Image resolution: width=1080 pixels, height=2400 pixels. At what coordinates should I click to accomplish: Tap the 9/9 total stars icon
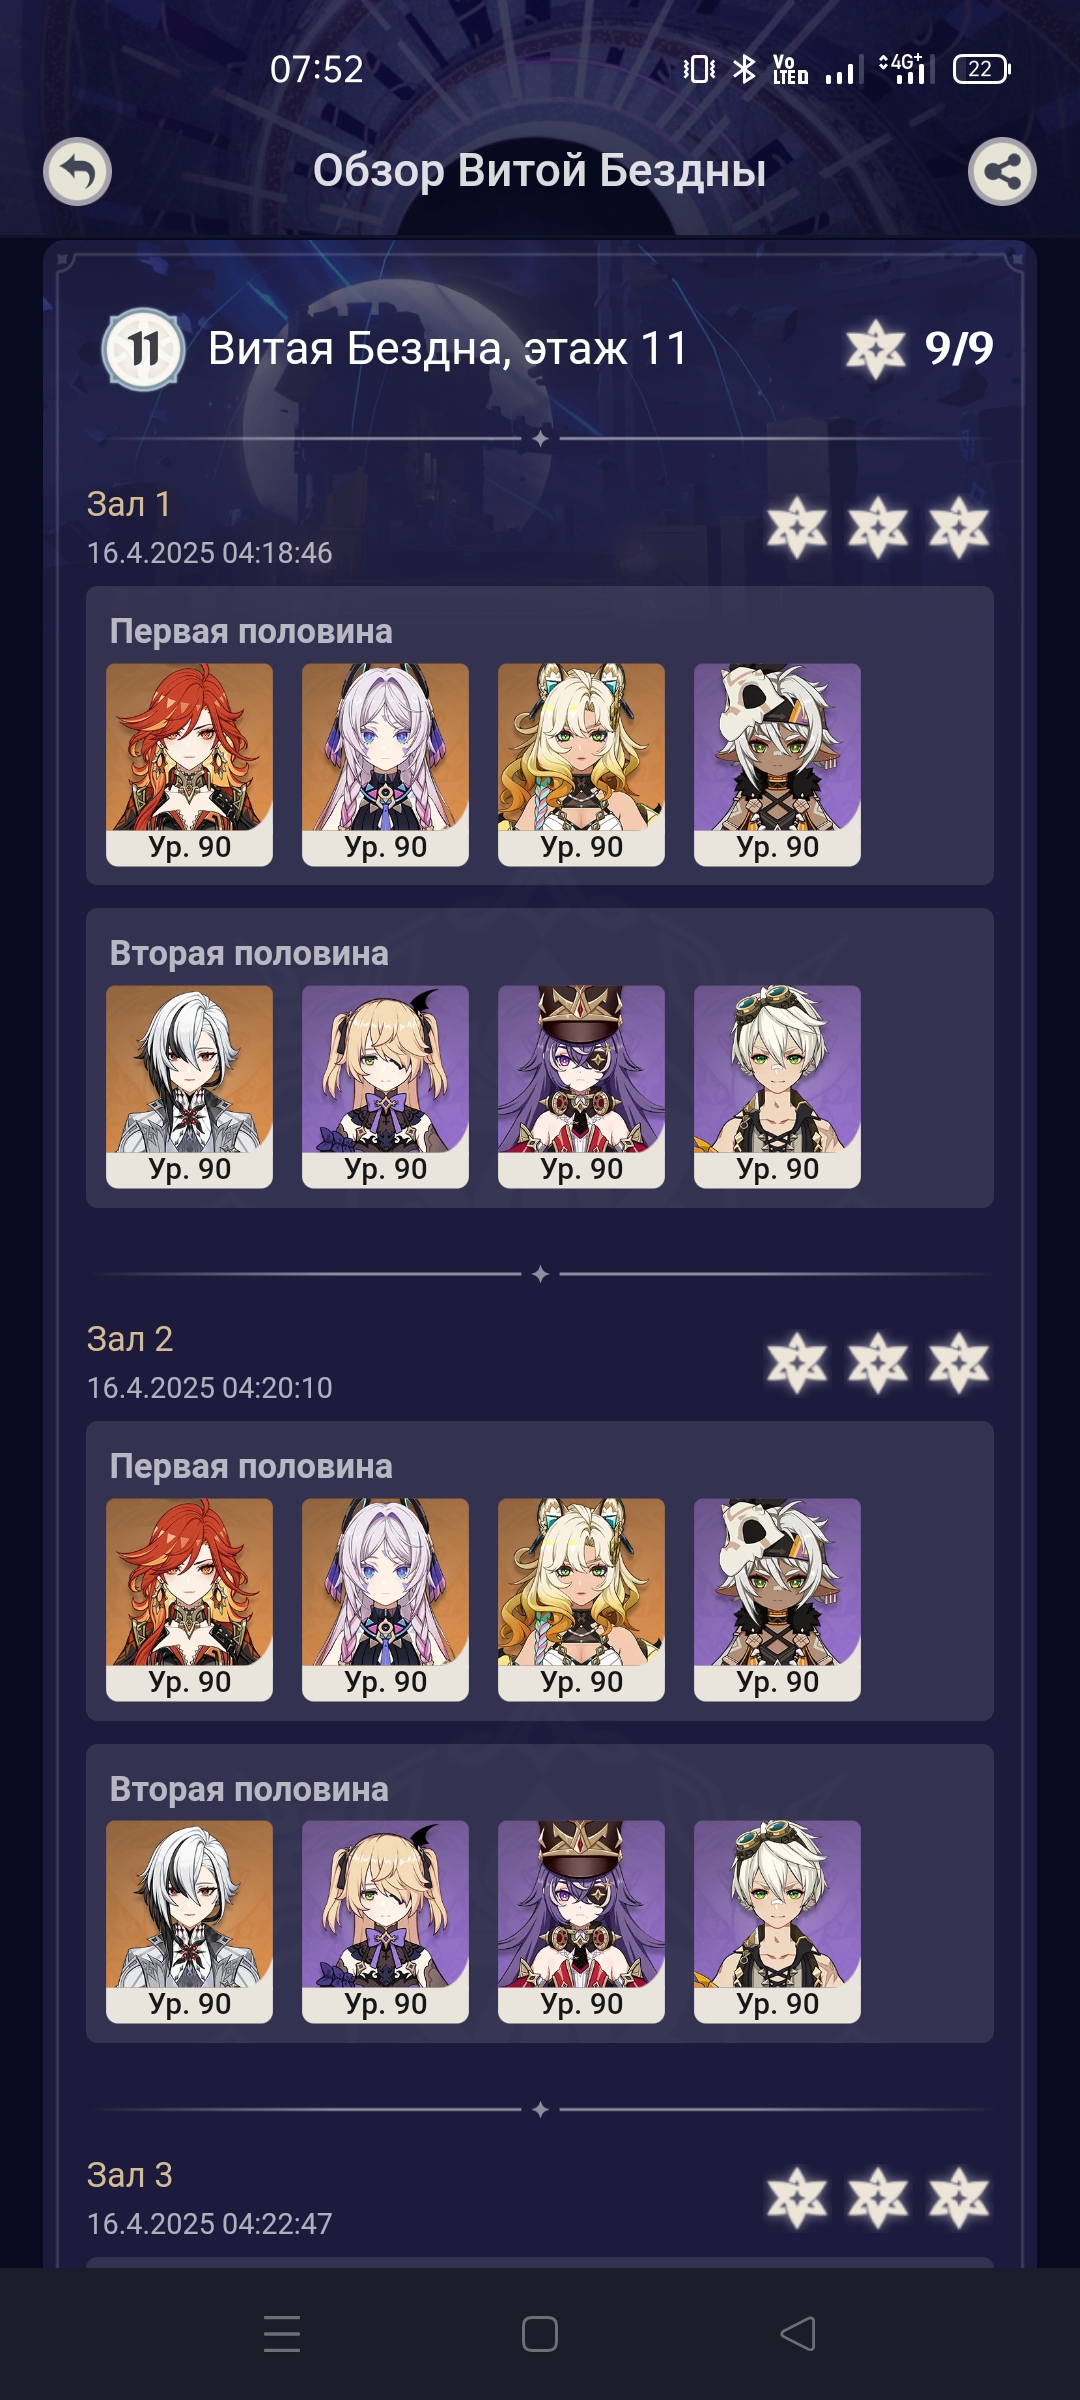click(876, 349)
